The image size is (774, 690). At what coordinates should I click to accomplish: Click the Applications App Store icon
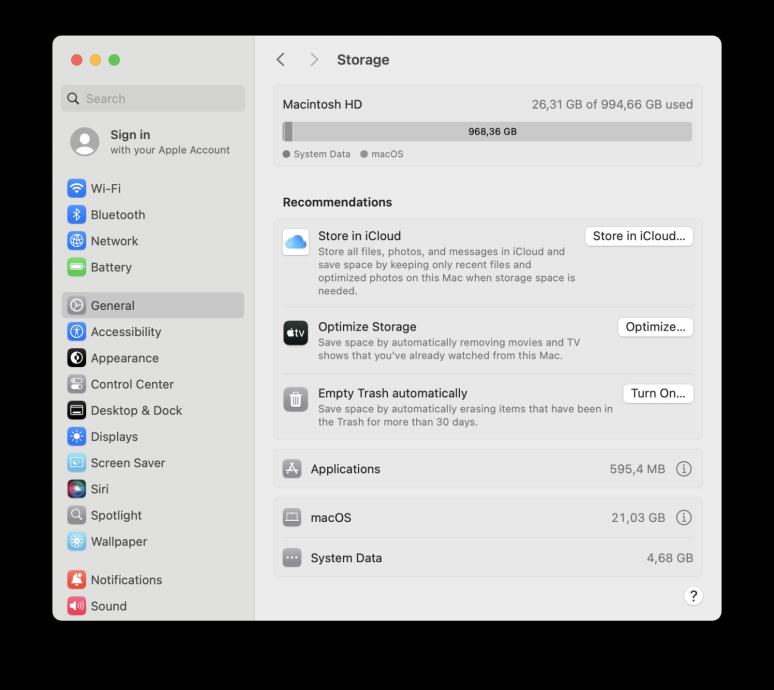tap(292, 468)
